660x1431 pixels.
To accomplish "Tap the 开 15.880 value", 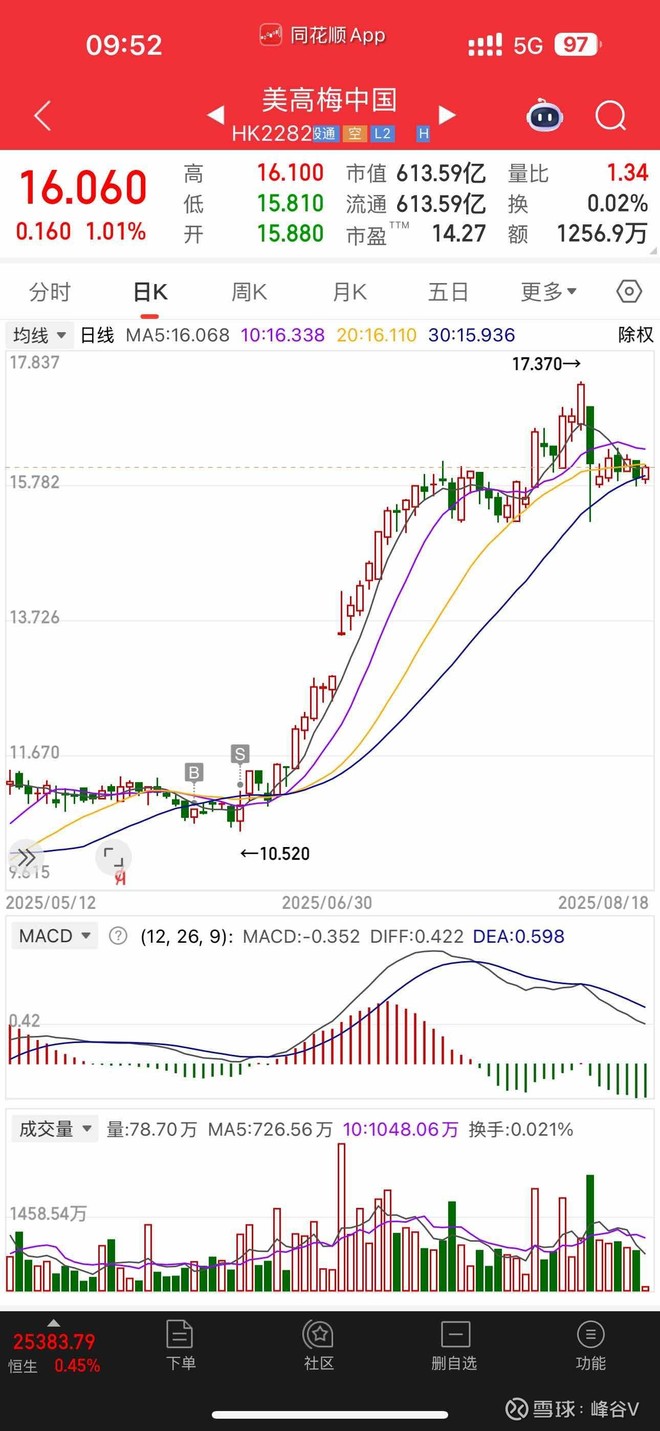I will point(290,234).
